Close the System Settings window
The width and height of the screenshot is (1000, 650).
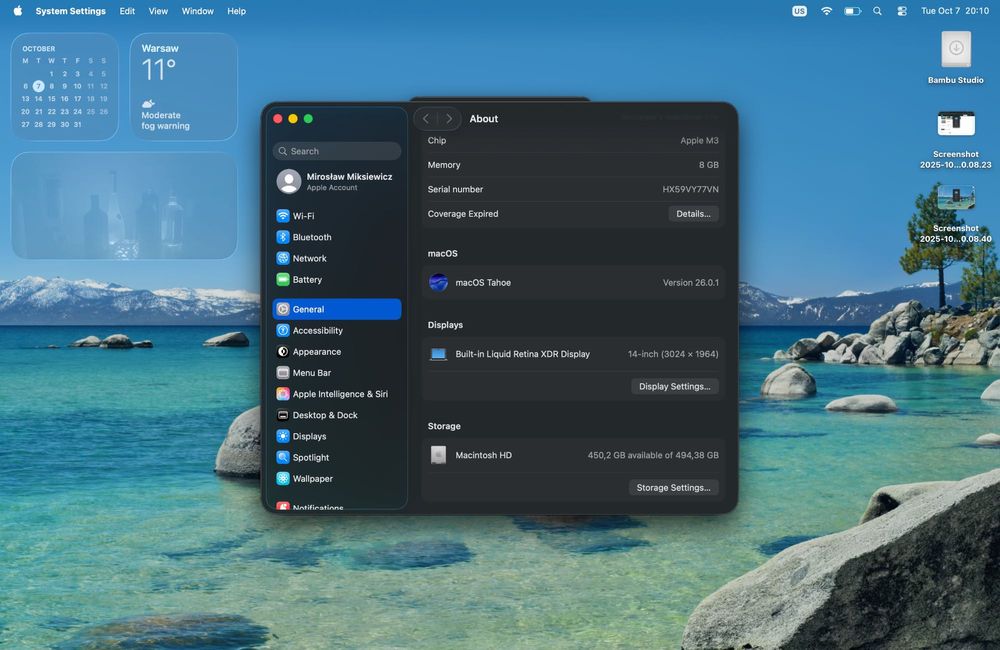pos(278,119)
